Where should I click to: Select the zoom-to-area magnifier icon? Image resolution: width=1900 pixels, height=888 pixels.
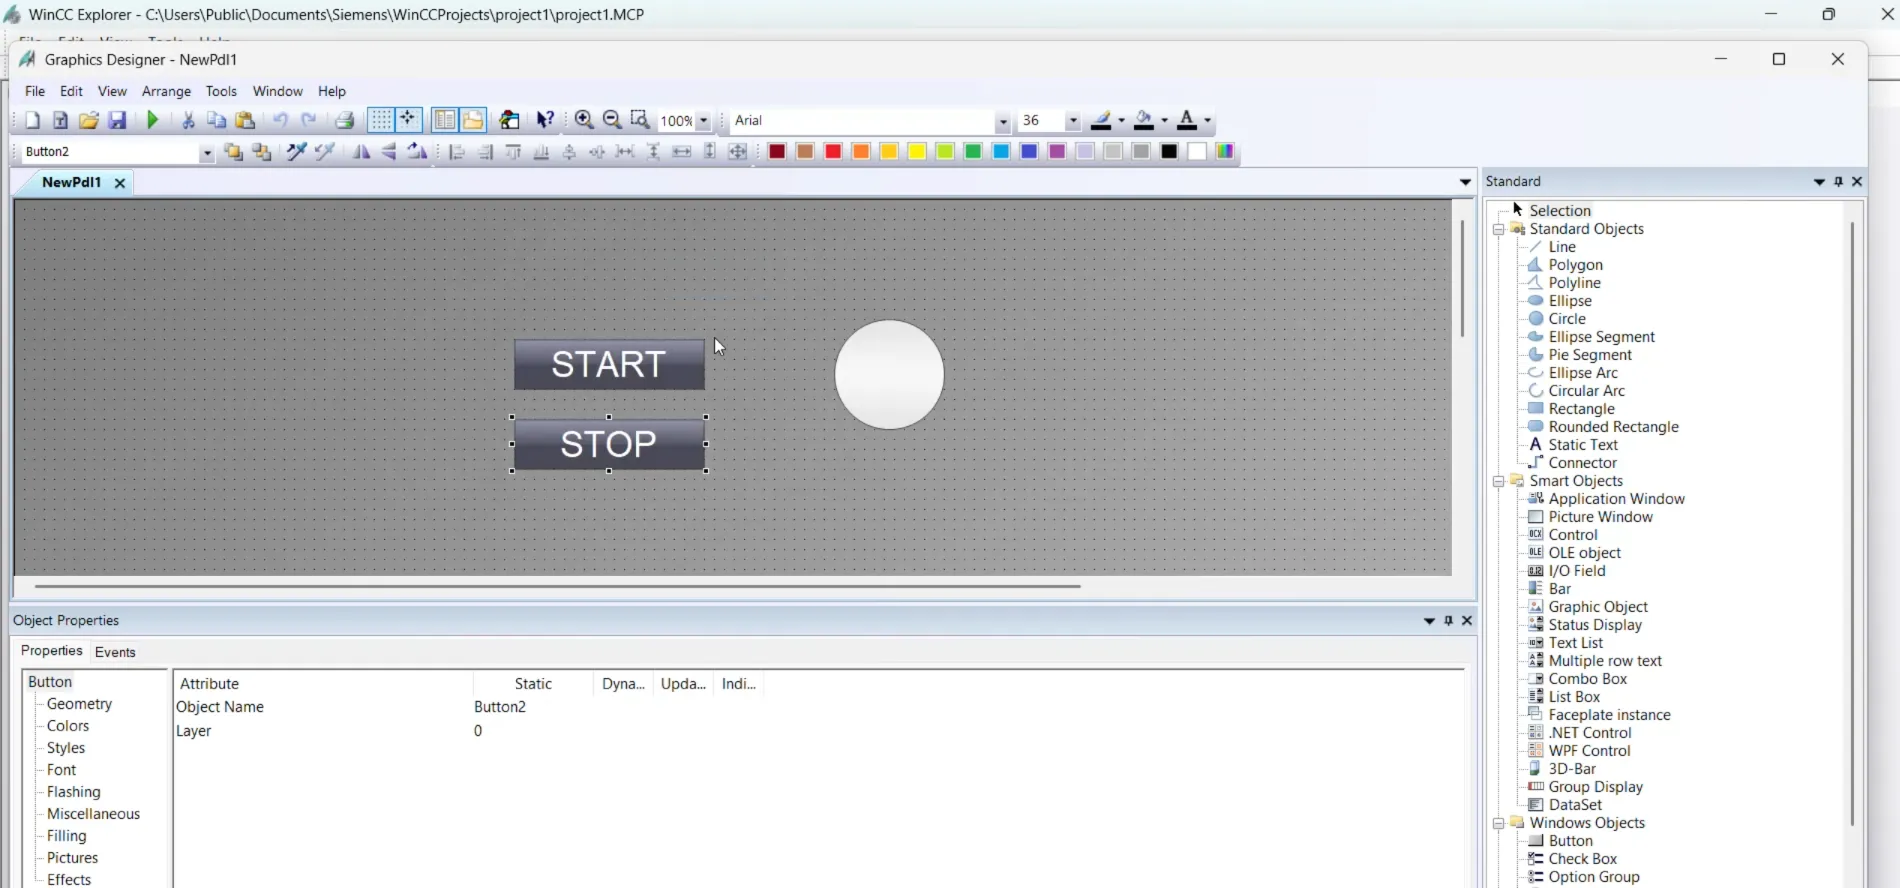click(640, 120)
